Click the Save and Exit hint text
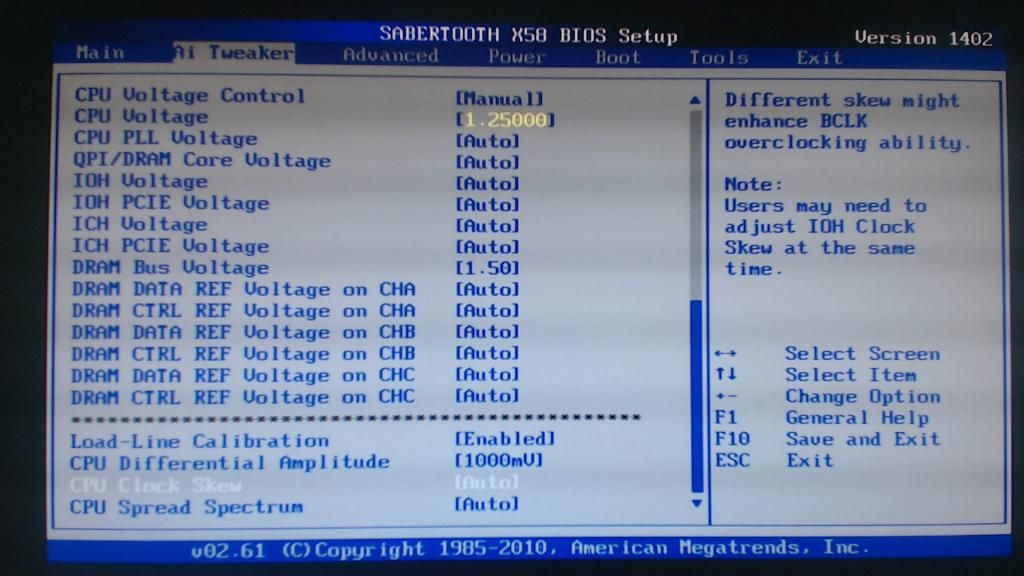Viewport: 1024px width, 576px height. (863, 439)
